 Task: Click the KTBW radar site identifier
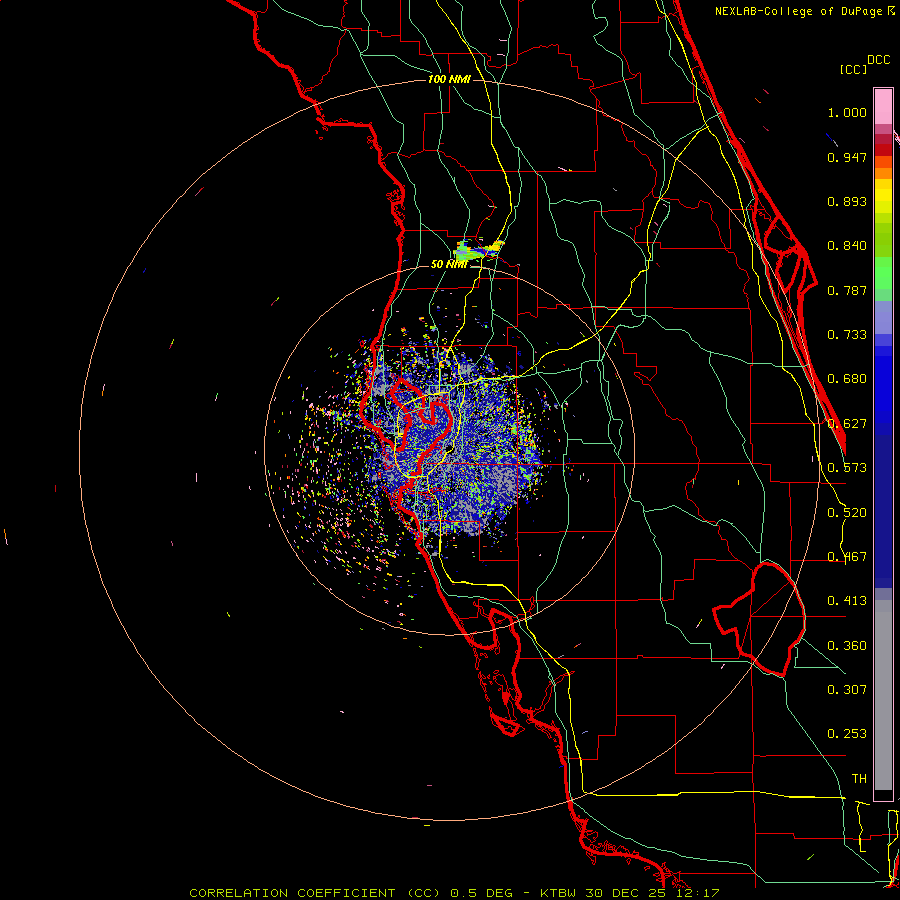pos(560,893)
